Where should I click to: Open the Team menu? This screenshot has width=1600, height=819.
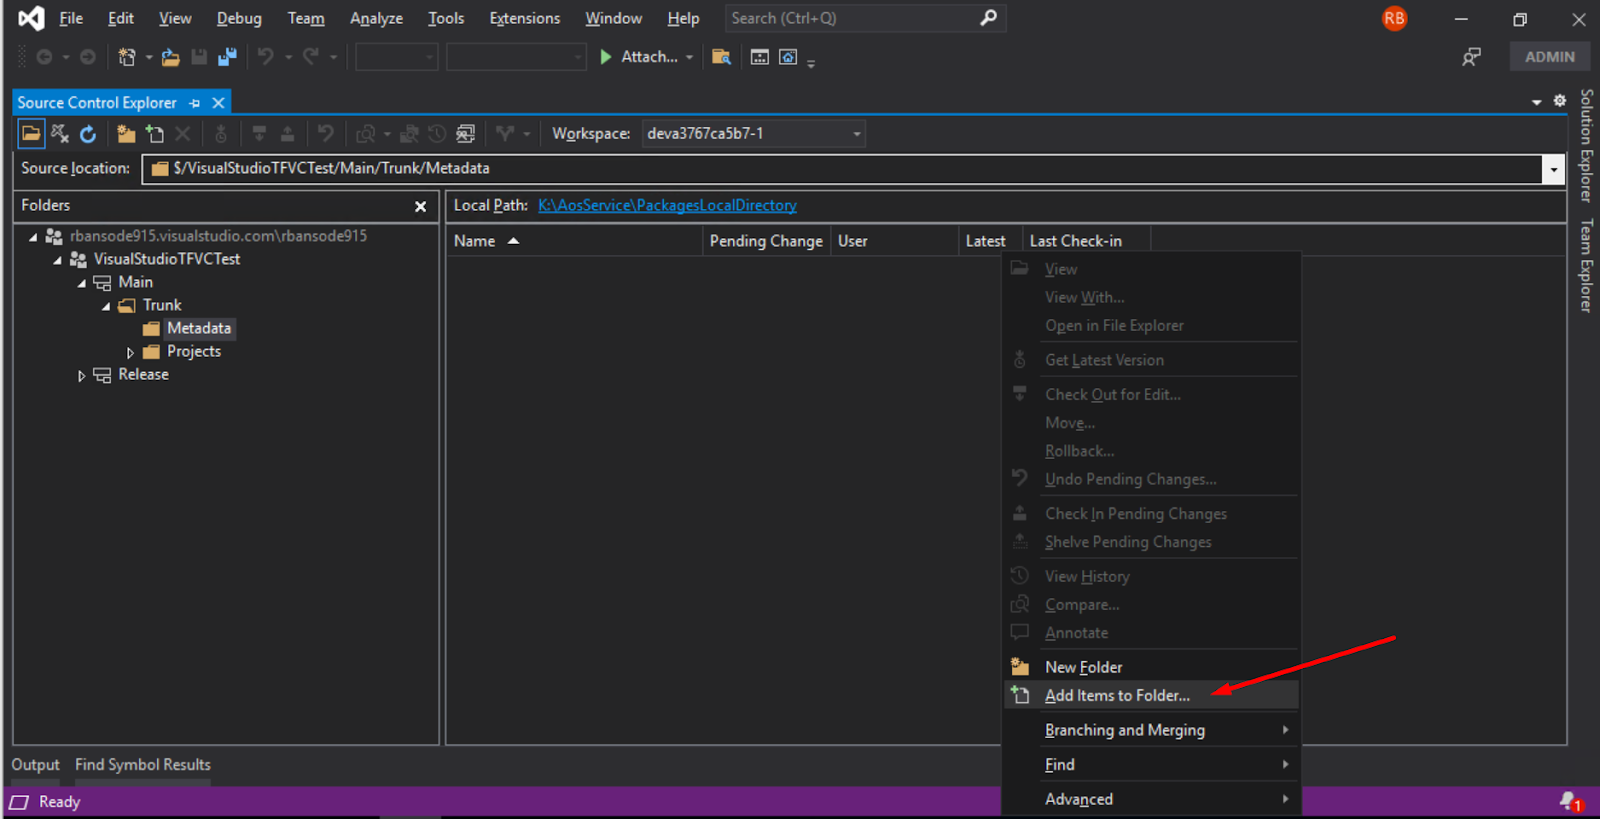[306, 18]
